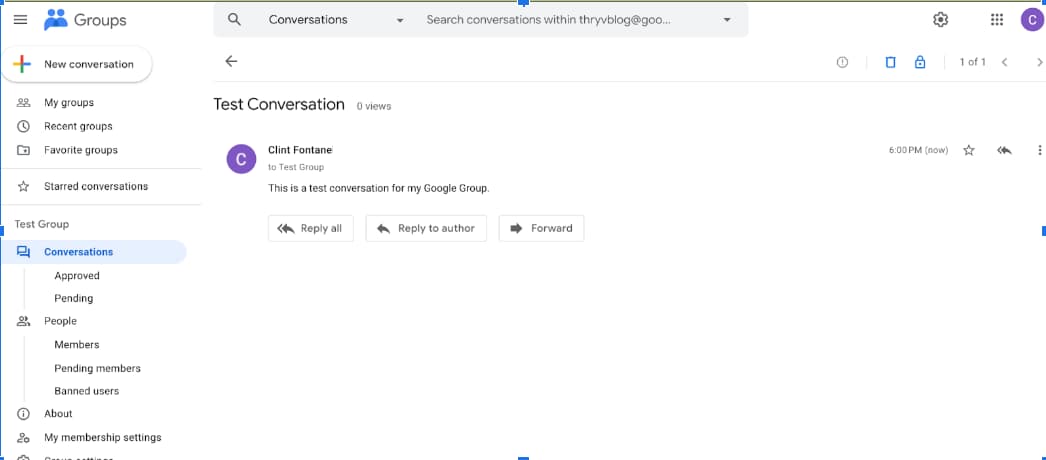Click the message body text
Image resolution: width=1046 pixels, height=460 pixels.
pos(379,189)
